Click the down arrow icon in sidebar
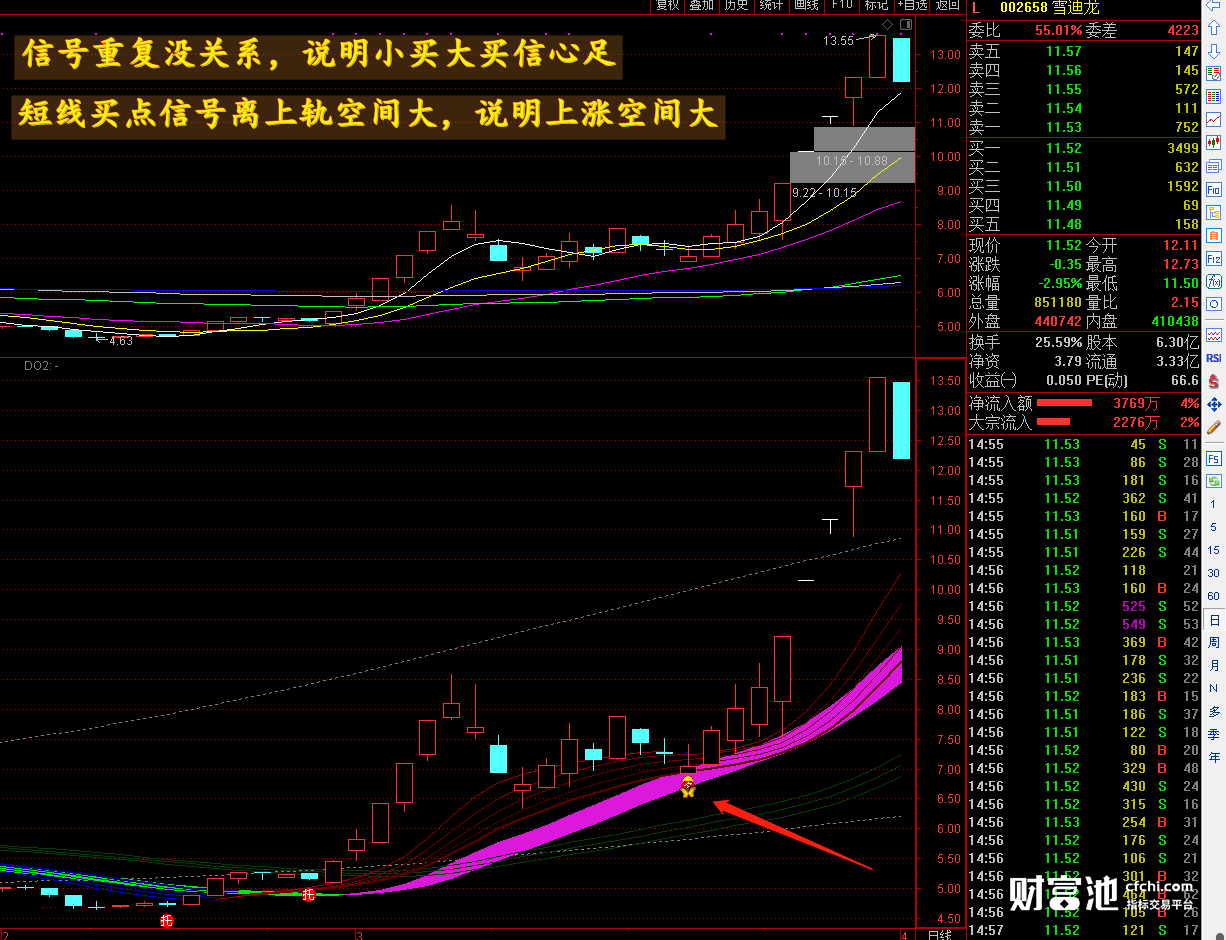The width and height of the screenshot is (1226, 940). pyautogui.click(x=1214, y=51)
